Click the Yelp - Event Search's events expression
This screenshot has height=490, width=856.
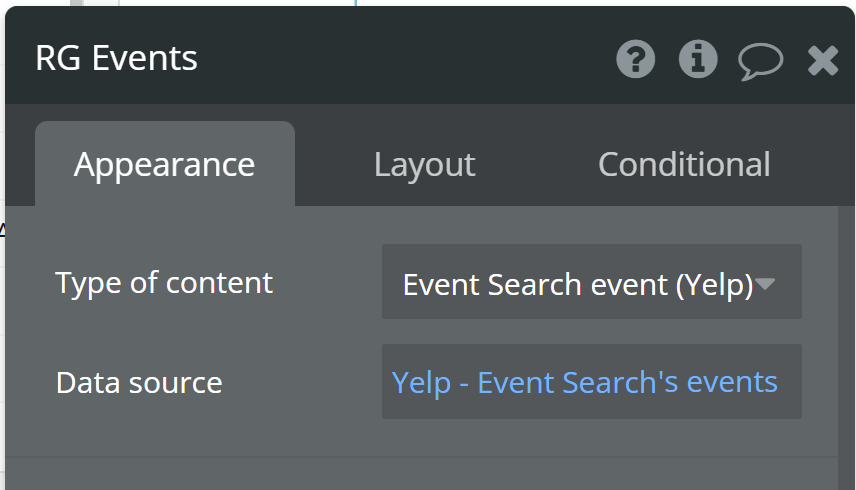click(584, 382)
